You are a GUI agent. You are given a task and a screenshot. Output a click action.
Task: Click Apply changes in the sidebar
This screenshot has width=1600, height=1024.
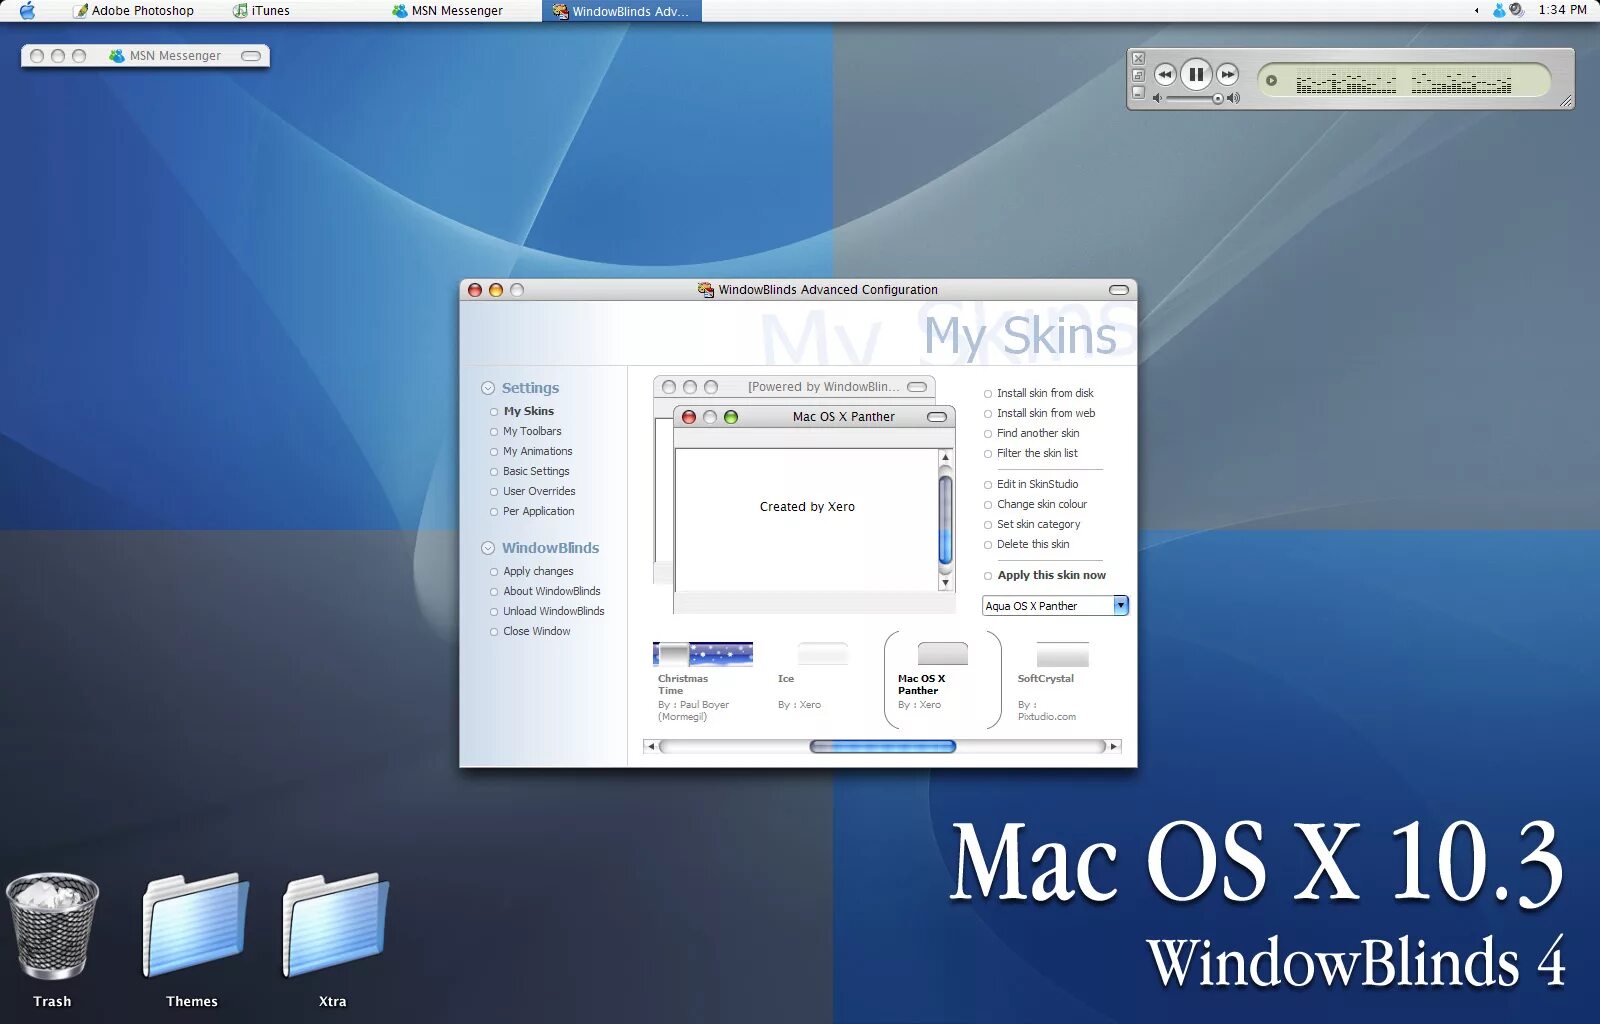tap(538, 571)
